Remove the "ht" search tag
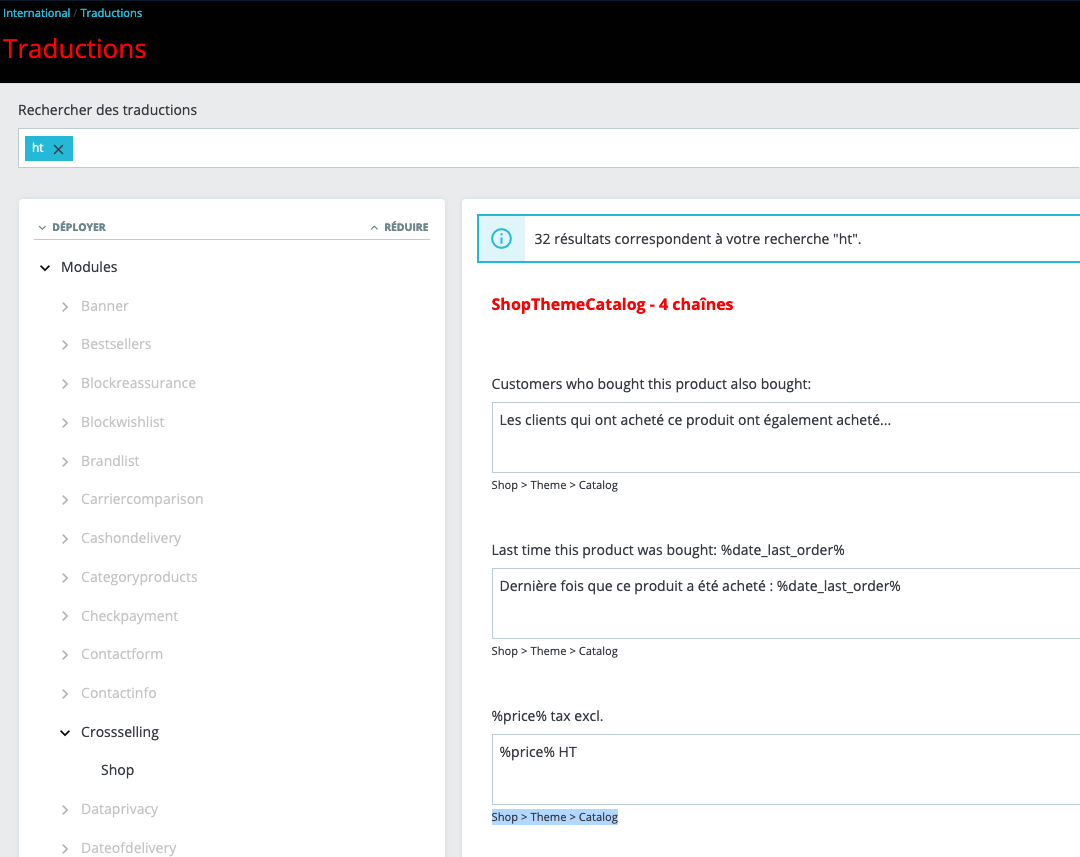1080x857 pixels. coord(59,149)
